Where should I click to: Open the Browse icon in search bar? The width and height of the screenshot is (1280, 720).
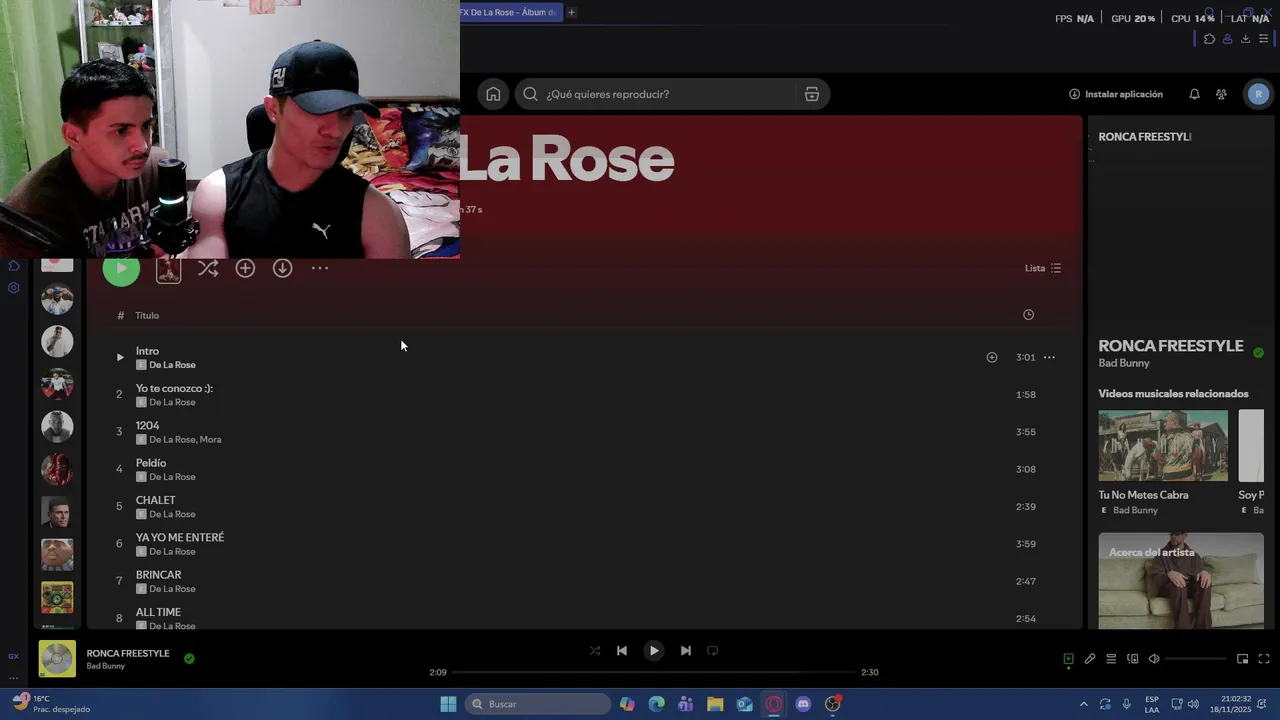812,94
